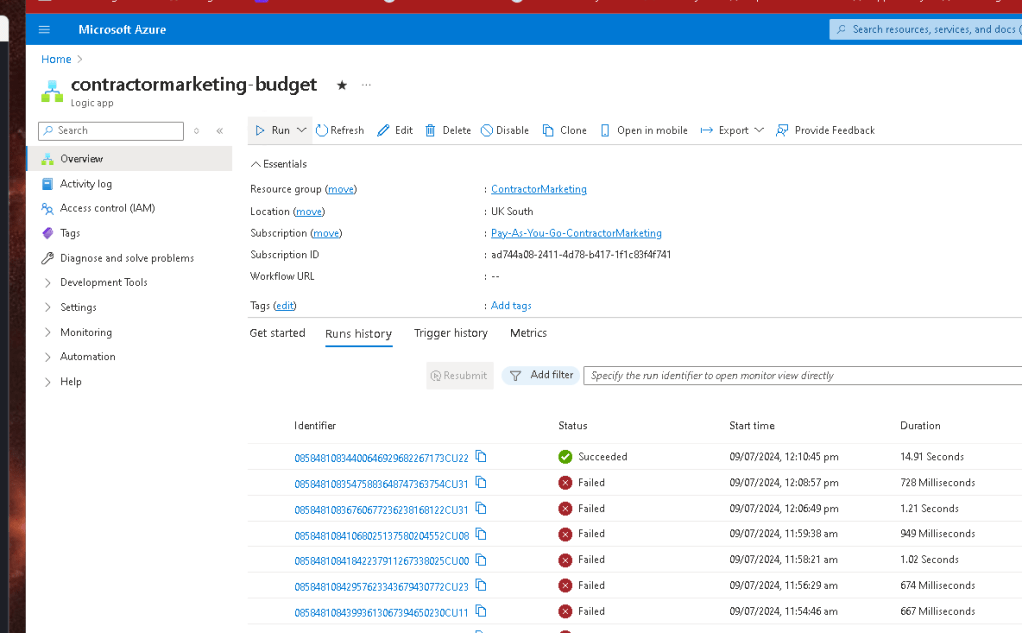Image resolution: width=1022 pixels, height=633 pixels.
Task: Select Overview in the sidebar
Action: pos(129,158)
